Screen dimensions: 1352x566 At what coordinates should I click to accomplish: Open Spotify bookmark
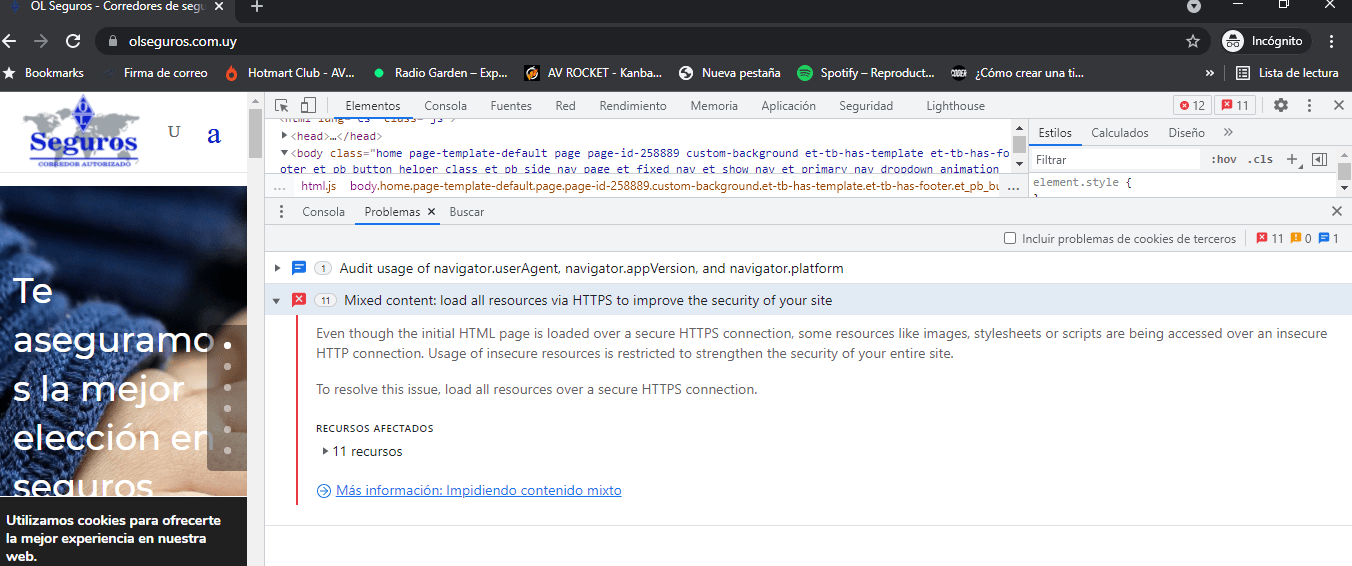(x=866, y=73)
